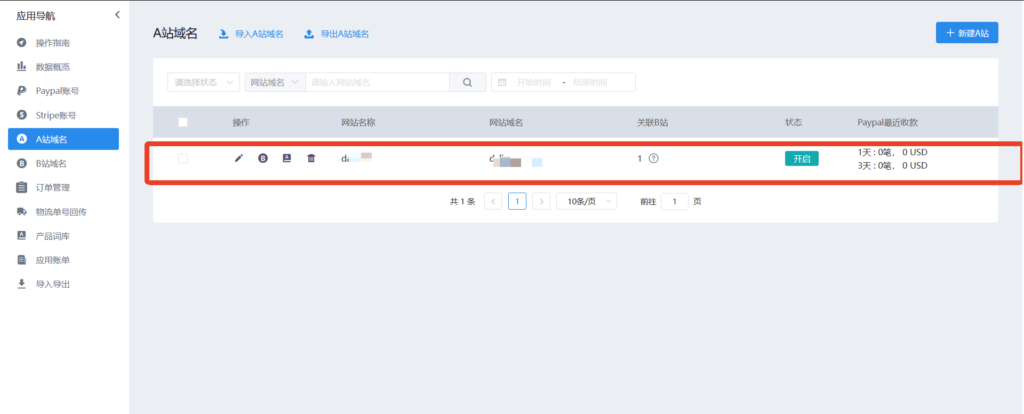Click the help icon beside 关联B站 count
Viewport: 1024px width, 414px height.
coord(654,158)
